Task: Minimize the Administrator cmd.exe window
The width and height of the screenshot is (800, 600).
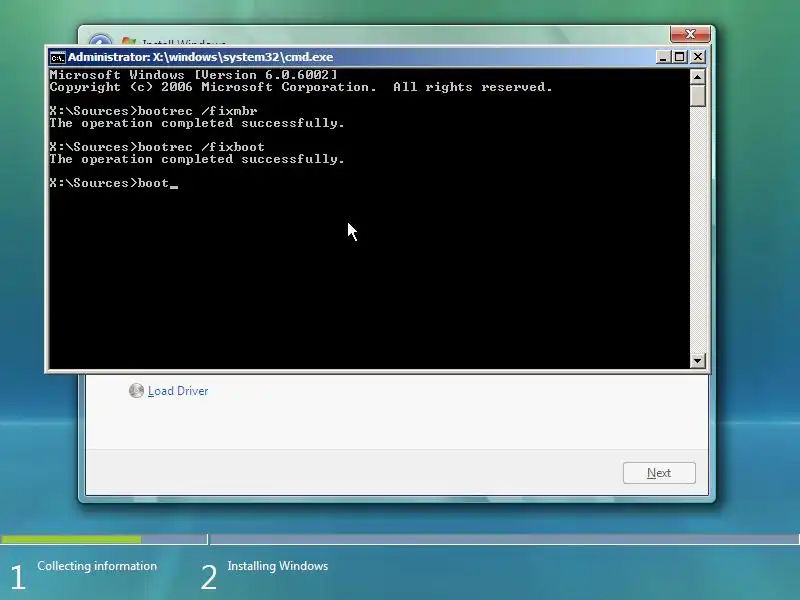Action: tap(662, 57)
